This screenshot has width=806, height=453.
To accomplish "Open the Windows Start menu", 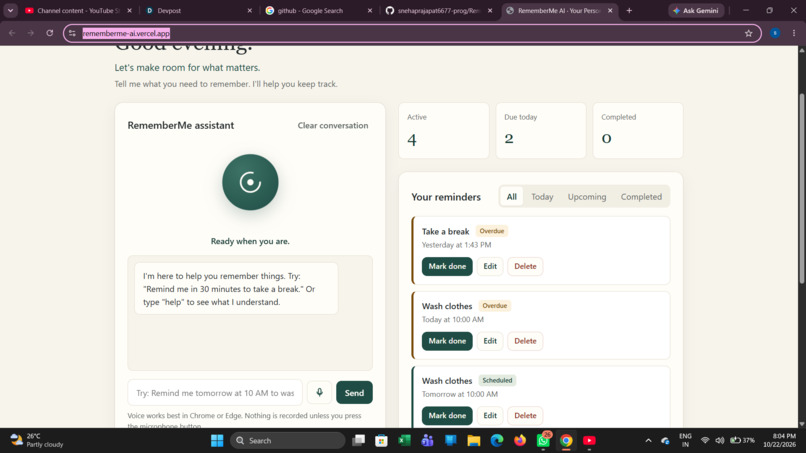I will (217, 441).
